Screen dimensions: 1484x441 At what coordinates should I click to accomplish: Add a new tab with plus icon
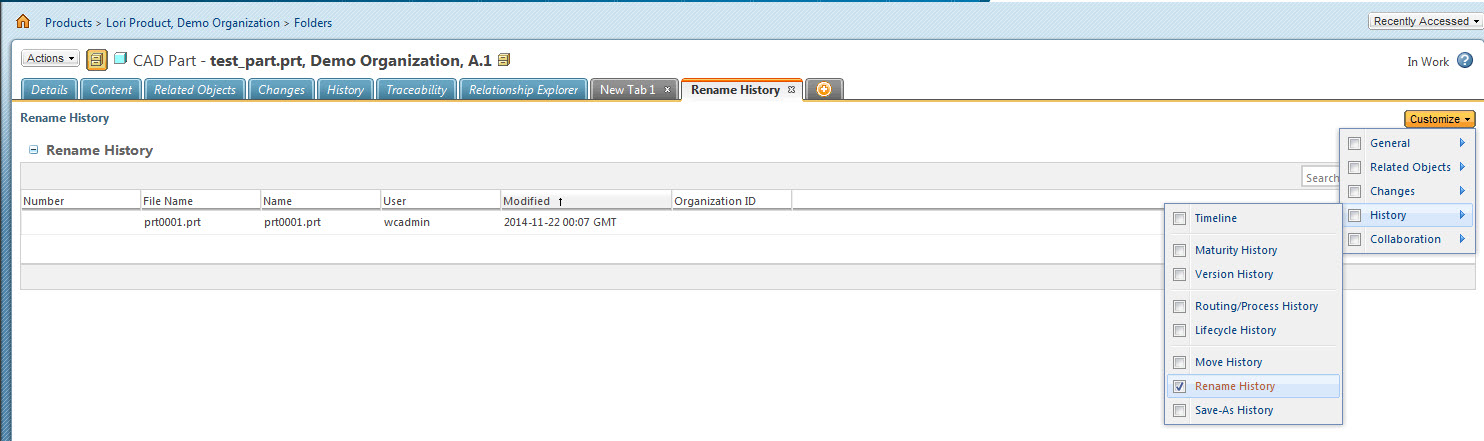(x=824, y=90)
